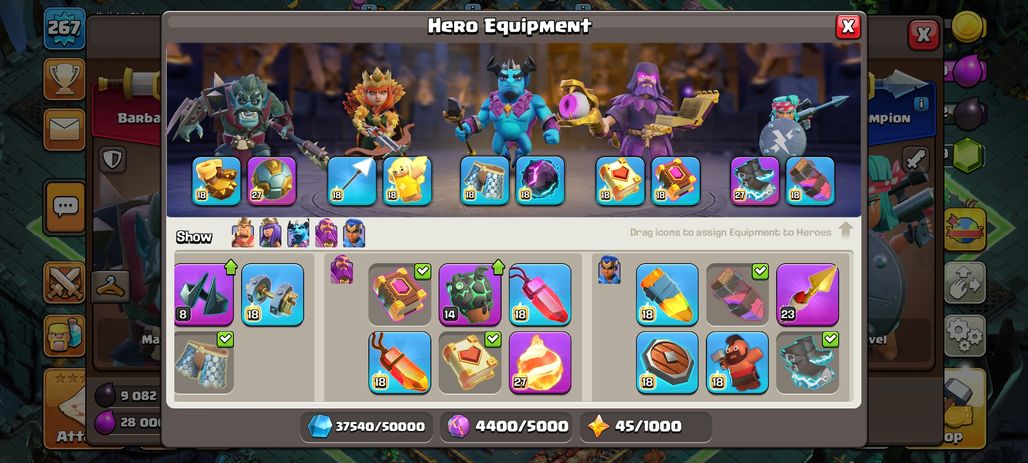Select the Rocket Spear equipment level 23
Screen dimensions: 1028x463
click(x=807, y=294)
